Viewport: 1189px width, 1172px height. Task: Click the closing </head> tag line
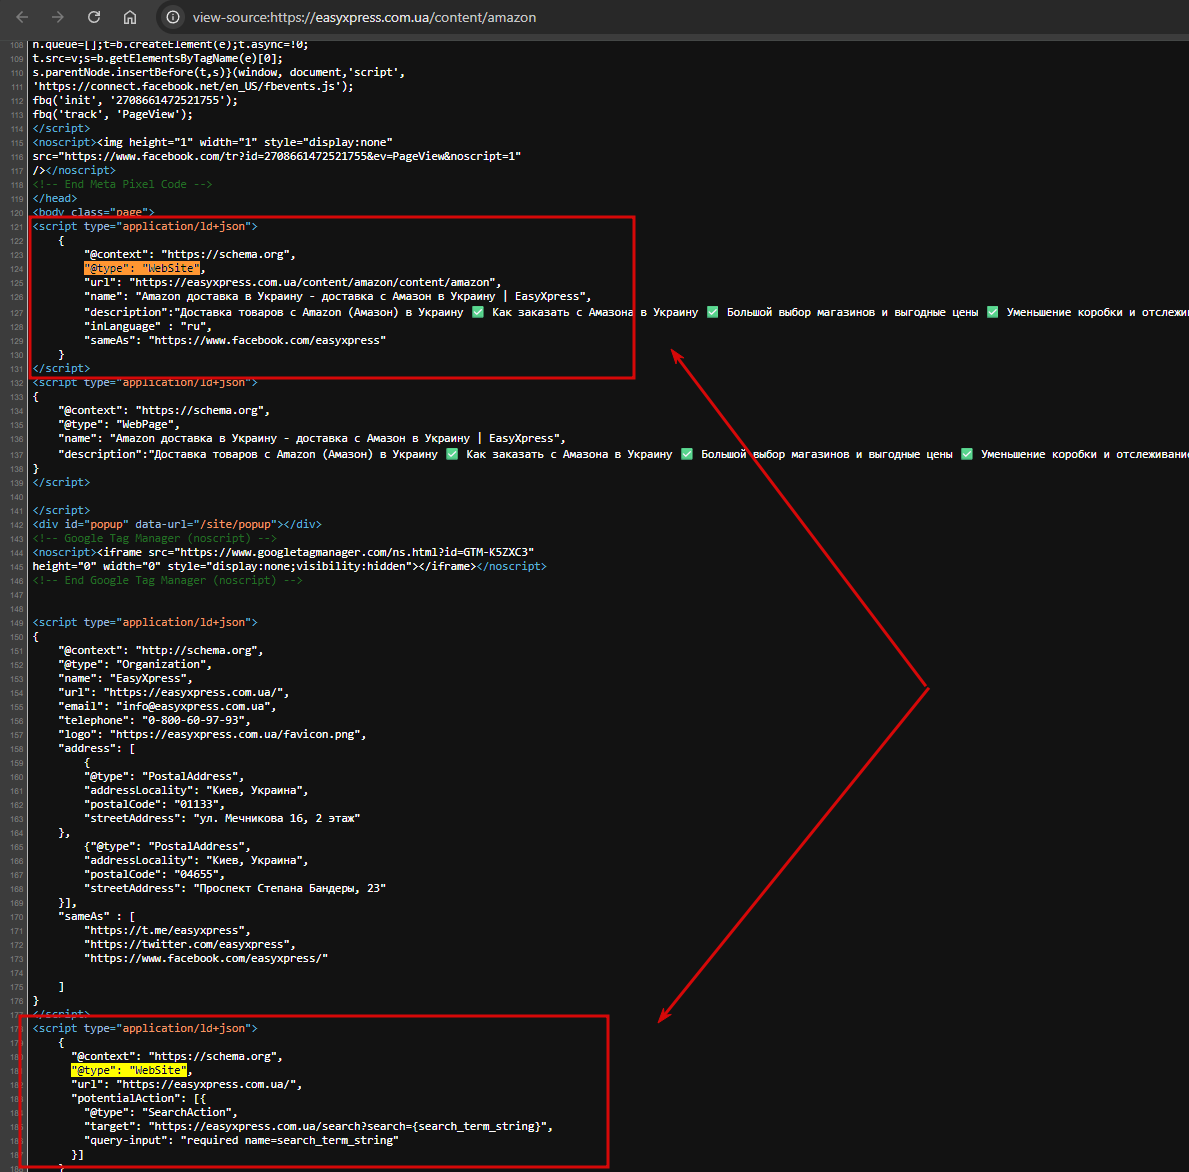pyautogui.click(x=55, y=199)
